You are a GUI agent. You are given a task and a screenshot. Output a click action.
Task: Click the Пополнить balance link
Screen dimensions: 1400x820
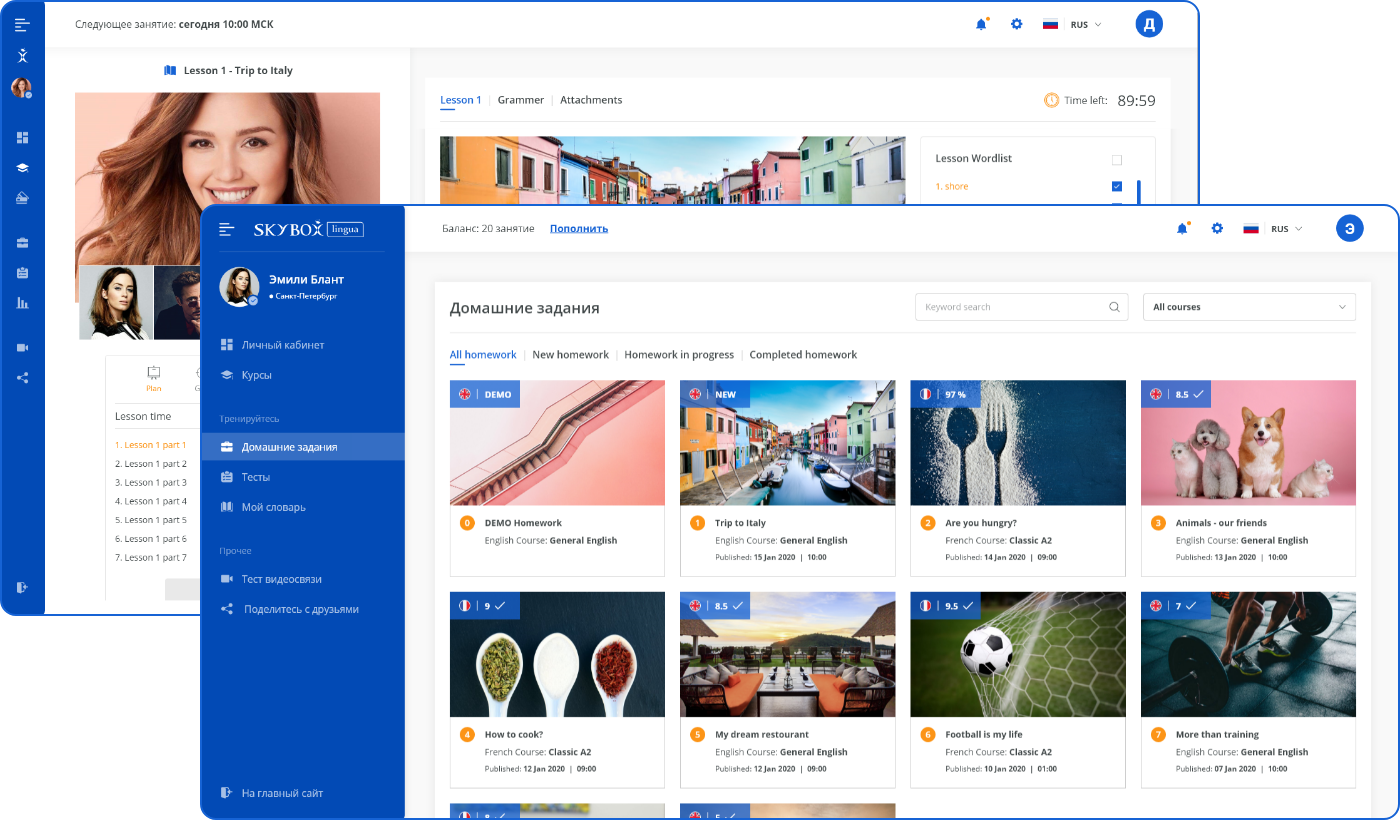click(x=579, y=228)
